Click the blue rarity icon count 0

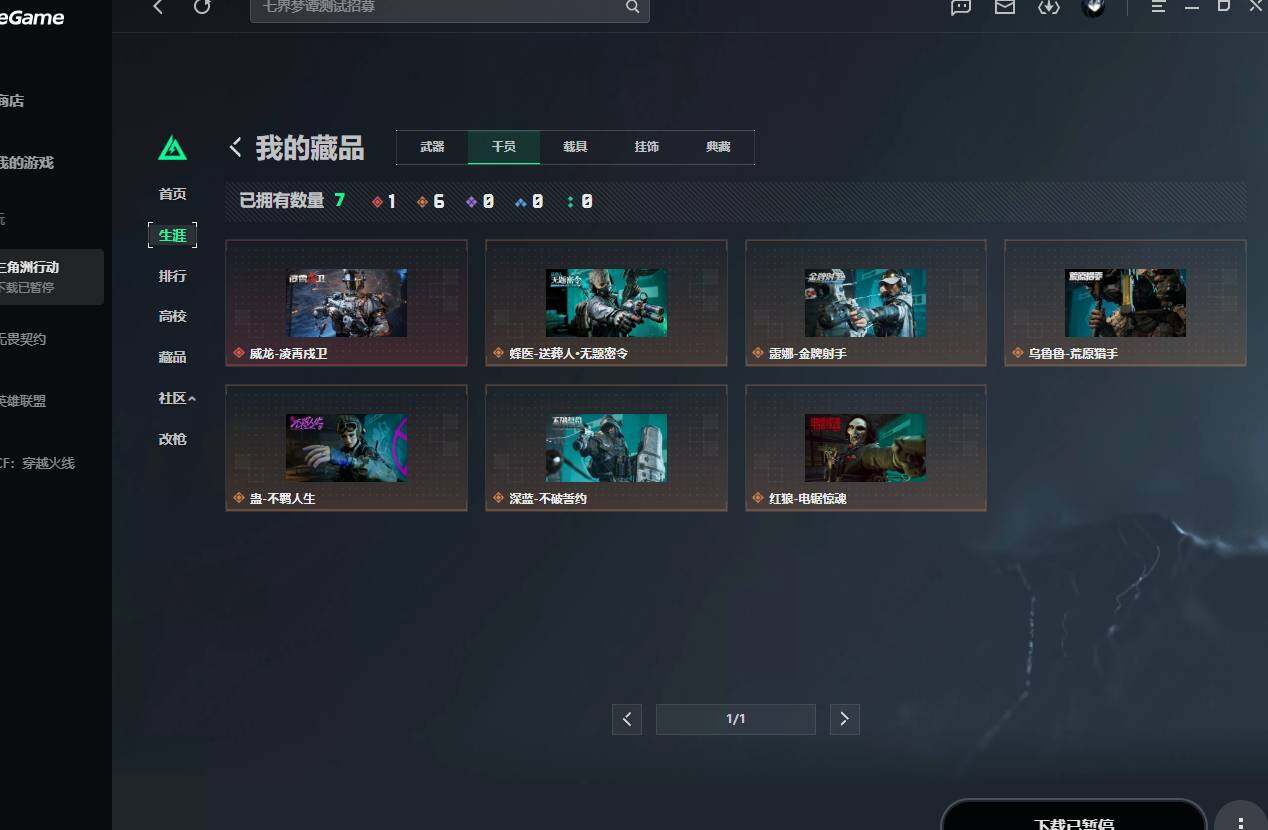[x=529, y=201]
